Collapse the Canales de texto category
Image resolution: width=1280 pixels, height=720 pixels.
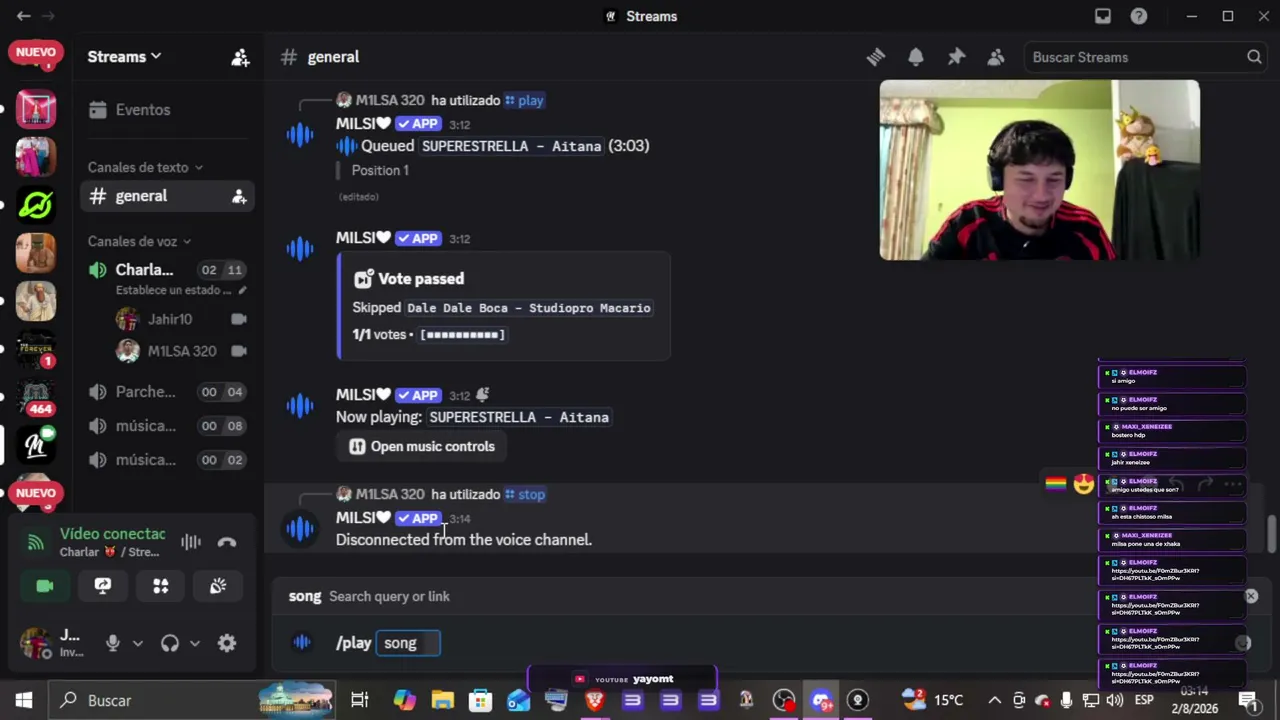point(145,167)
